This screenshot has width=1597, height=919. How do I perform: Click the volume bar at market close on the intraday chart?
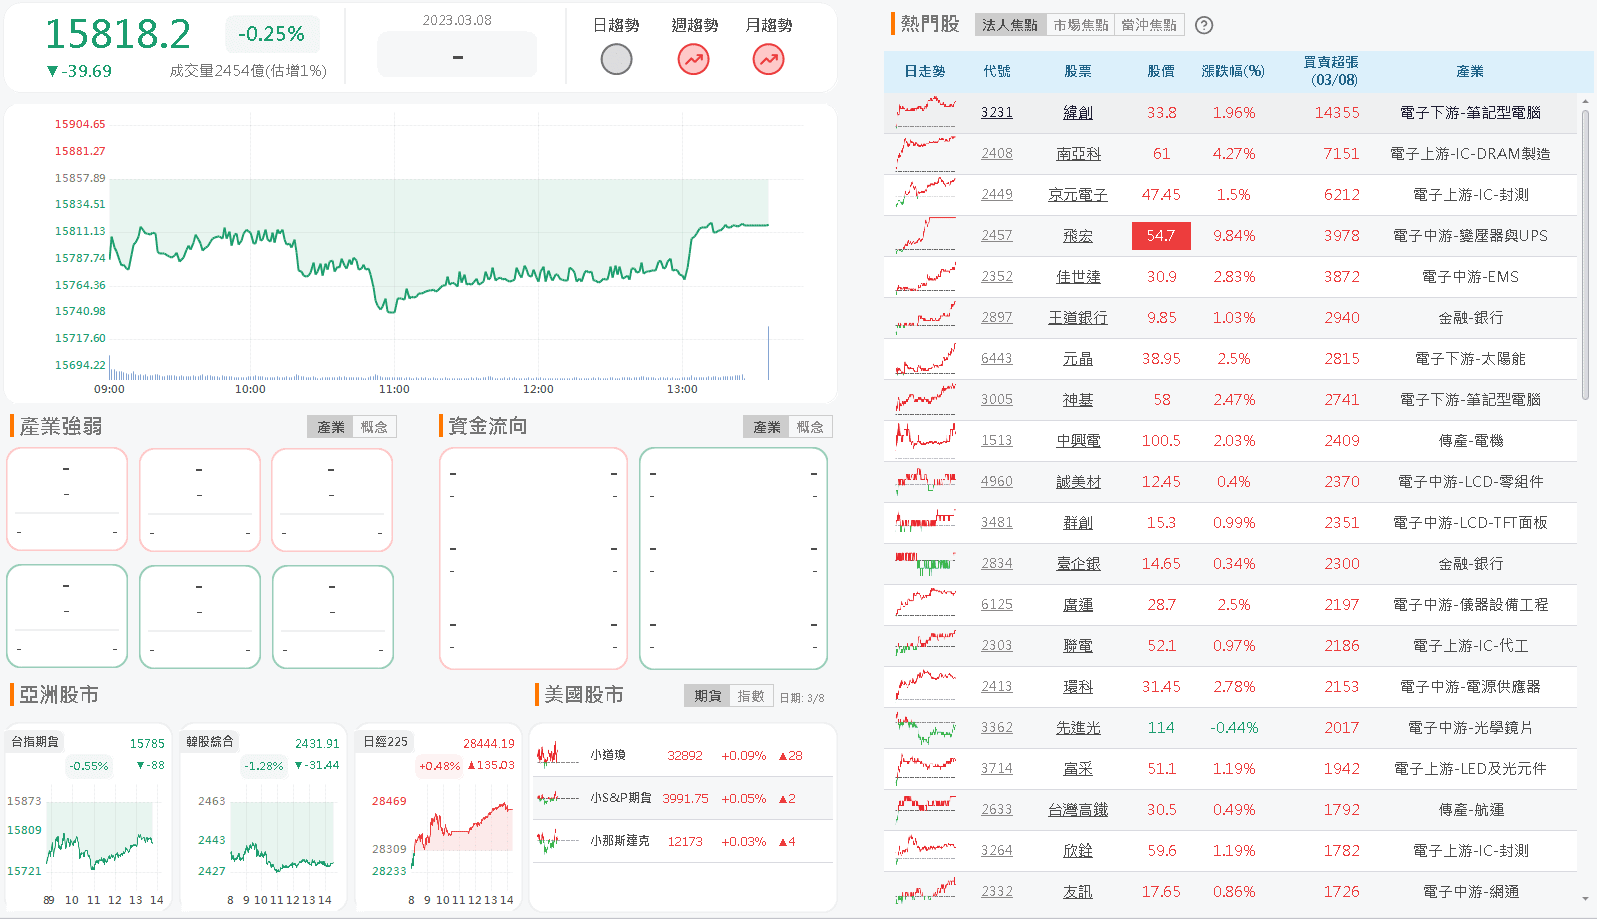pos(768,353)
